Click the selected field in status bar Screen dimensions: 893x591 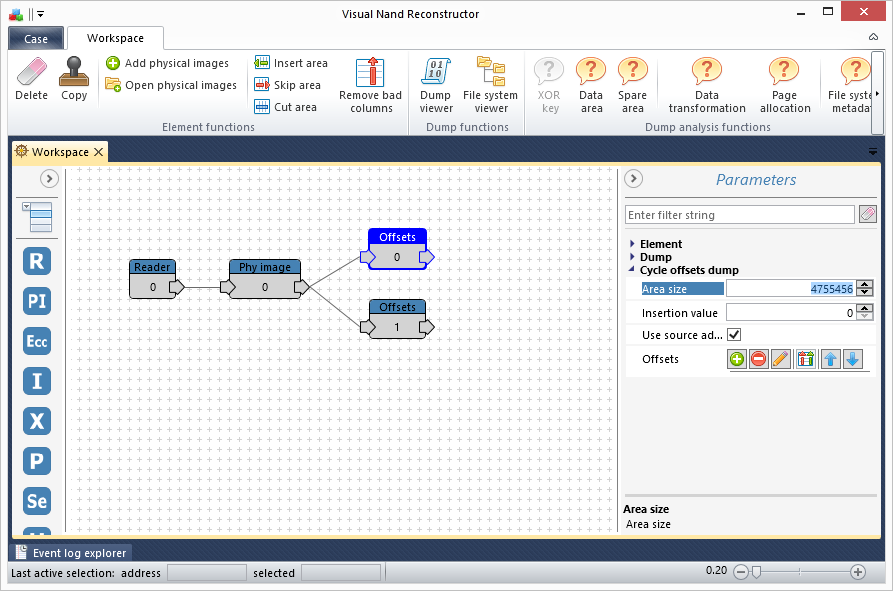341,573
